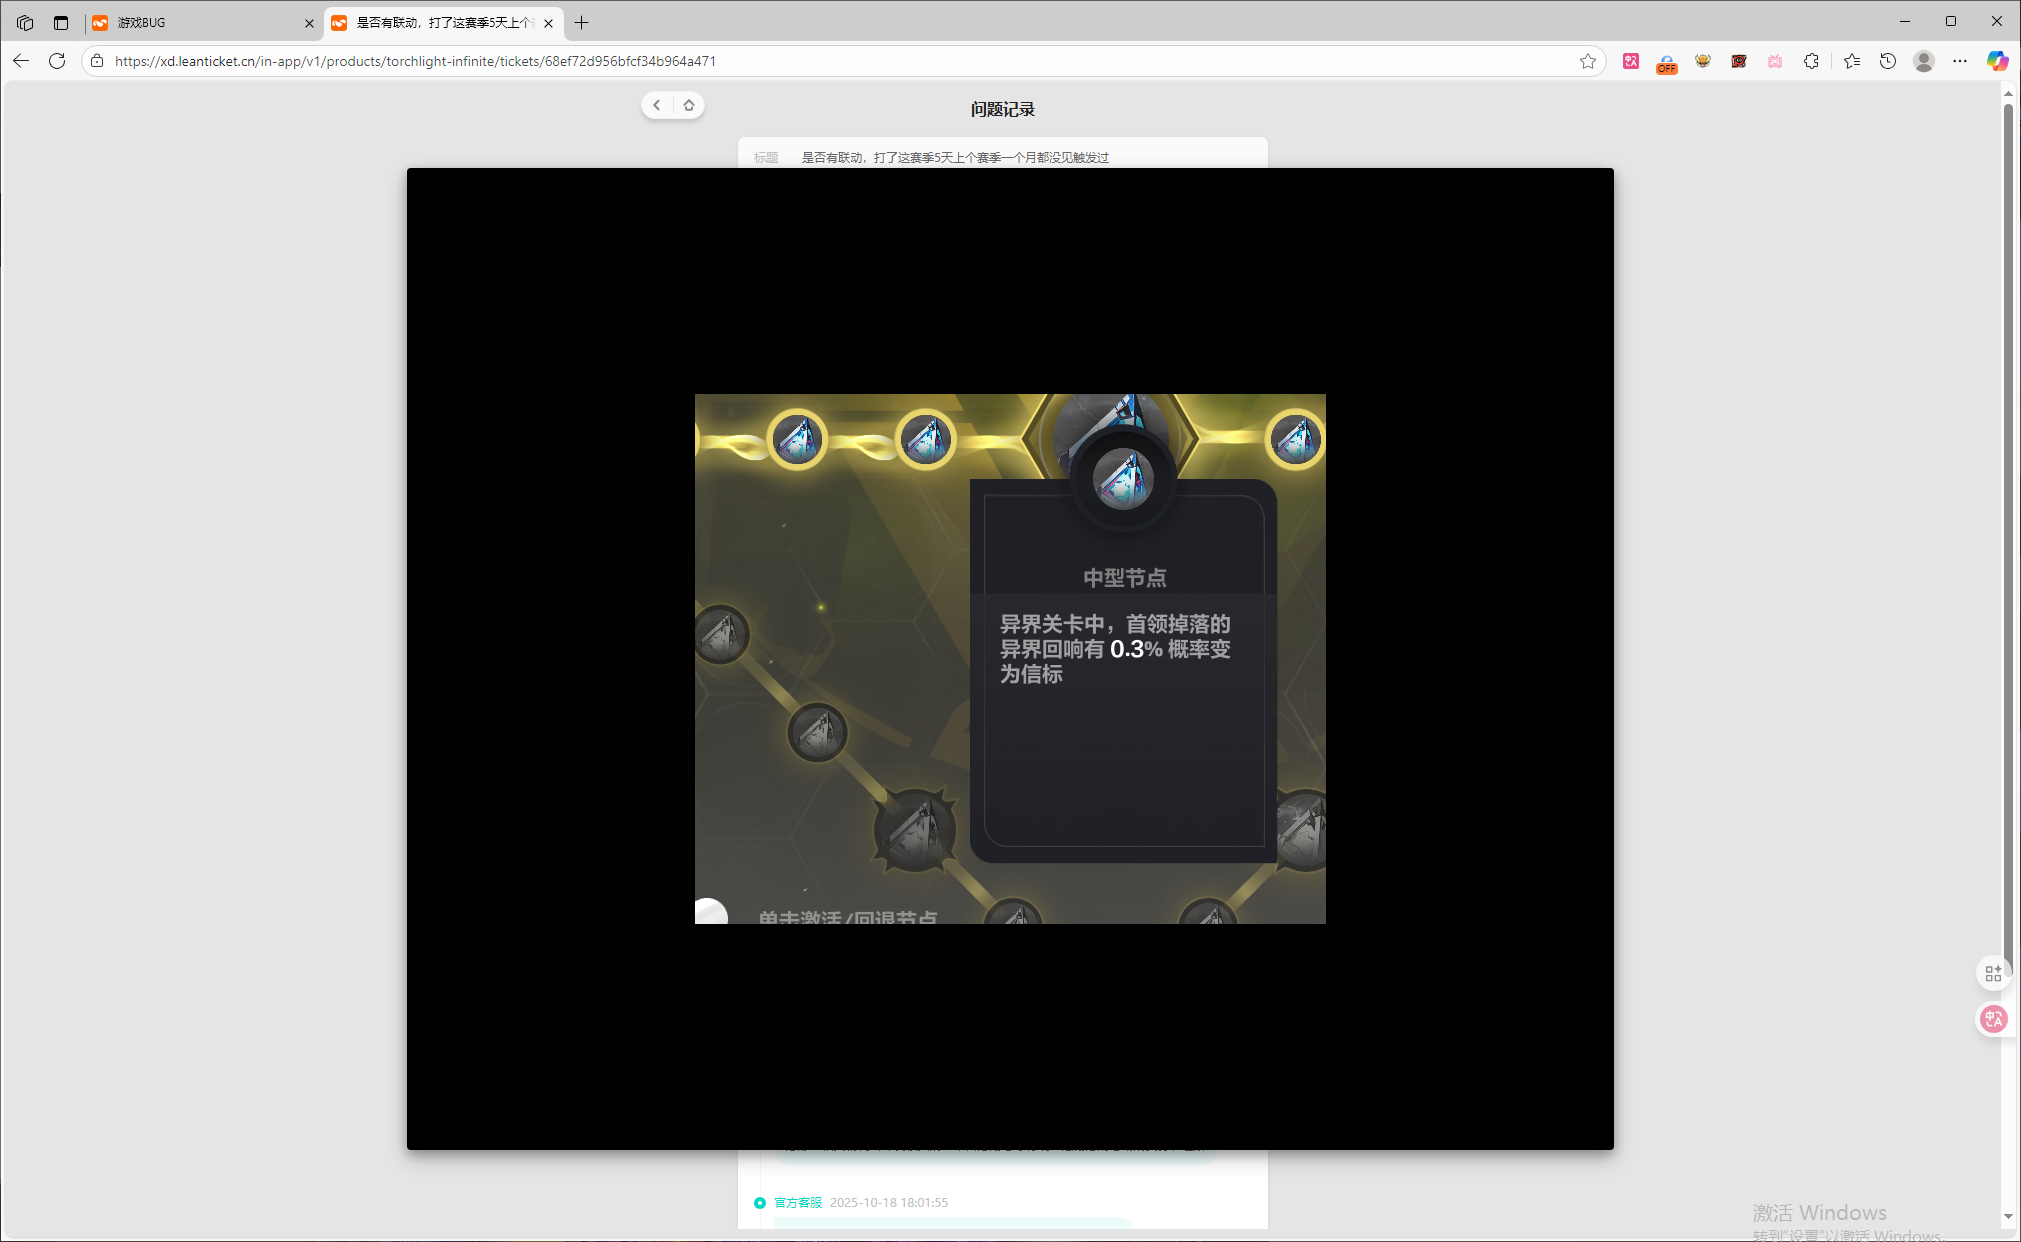Click the floating pink translate button at the right edge

(x=1993, y=1019)
